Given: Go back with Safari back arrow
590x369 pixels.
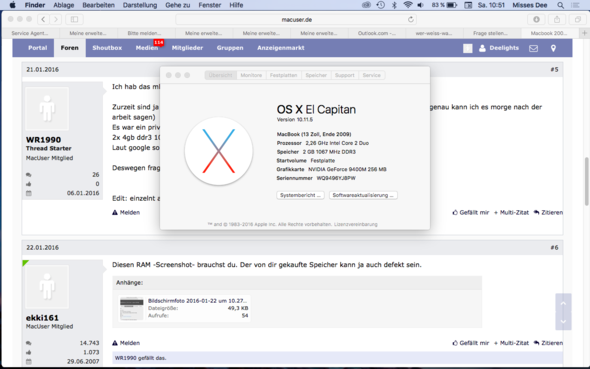Looking at the screenshot, I should click(x=43, y=19).
